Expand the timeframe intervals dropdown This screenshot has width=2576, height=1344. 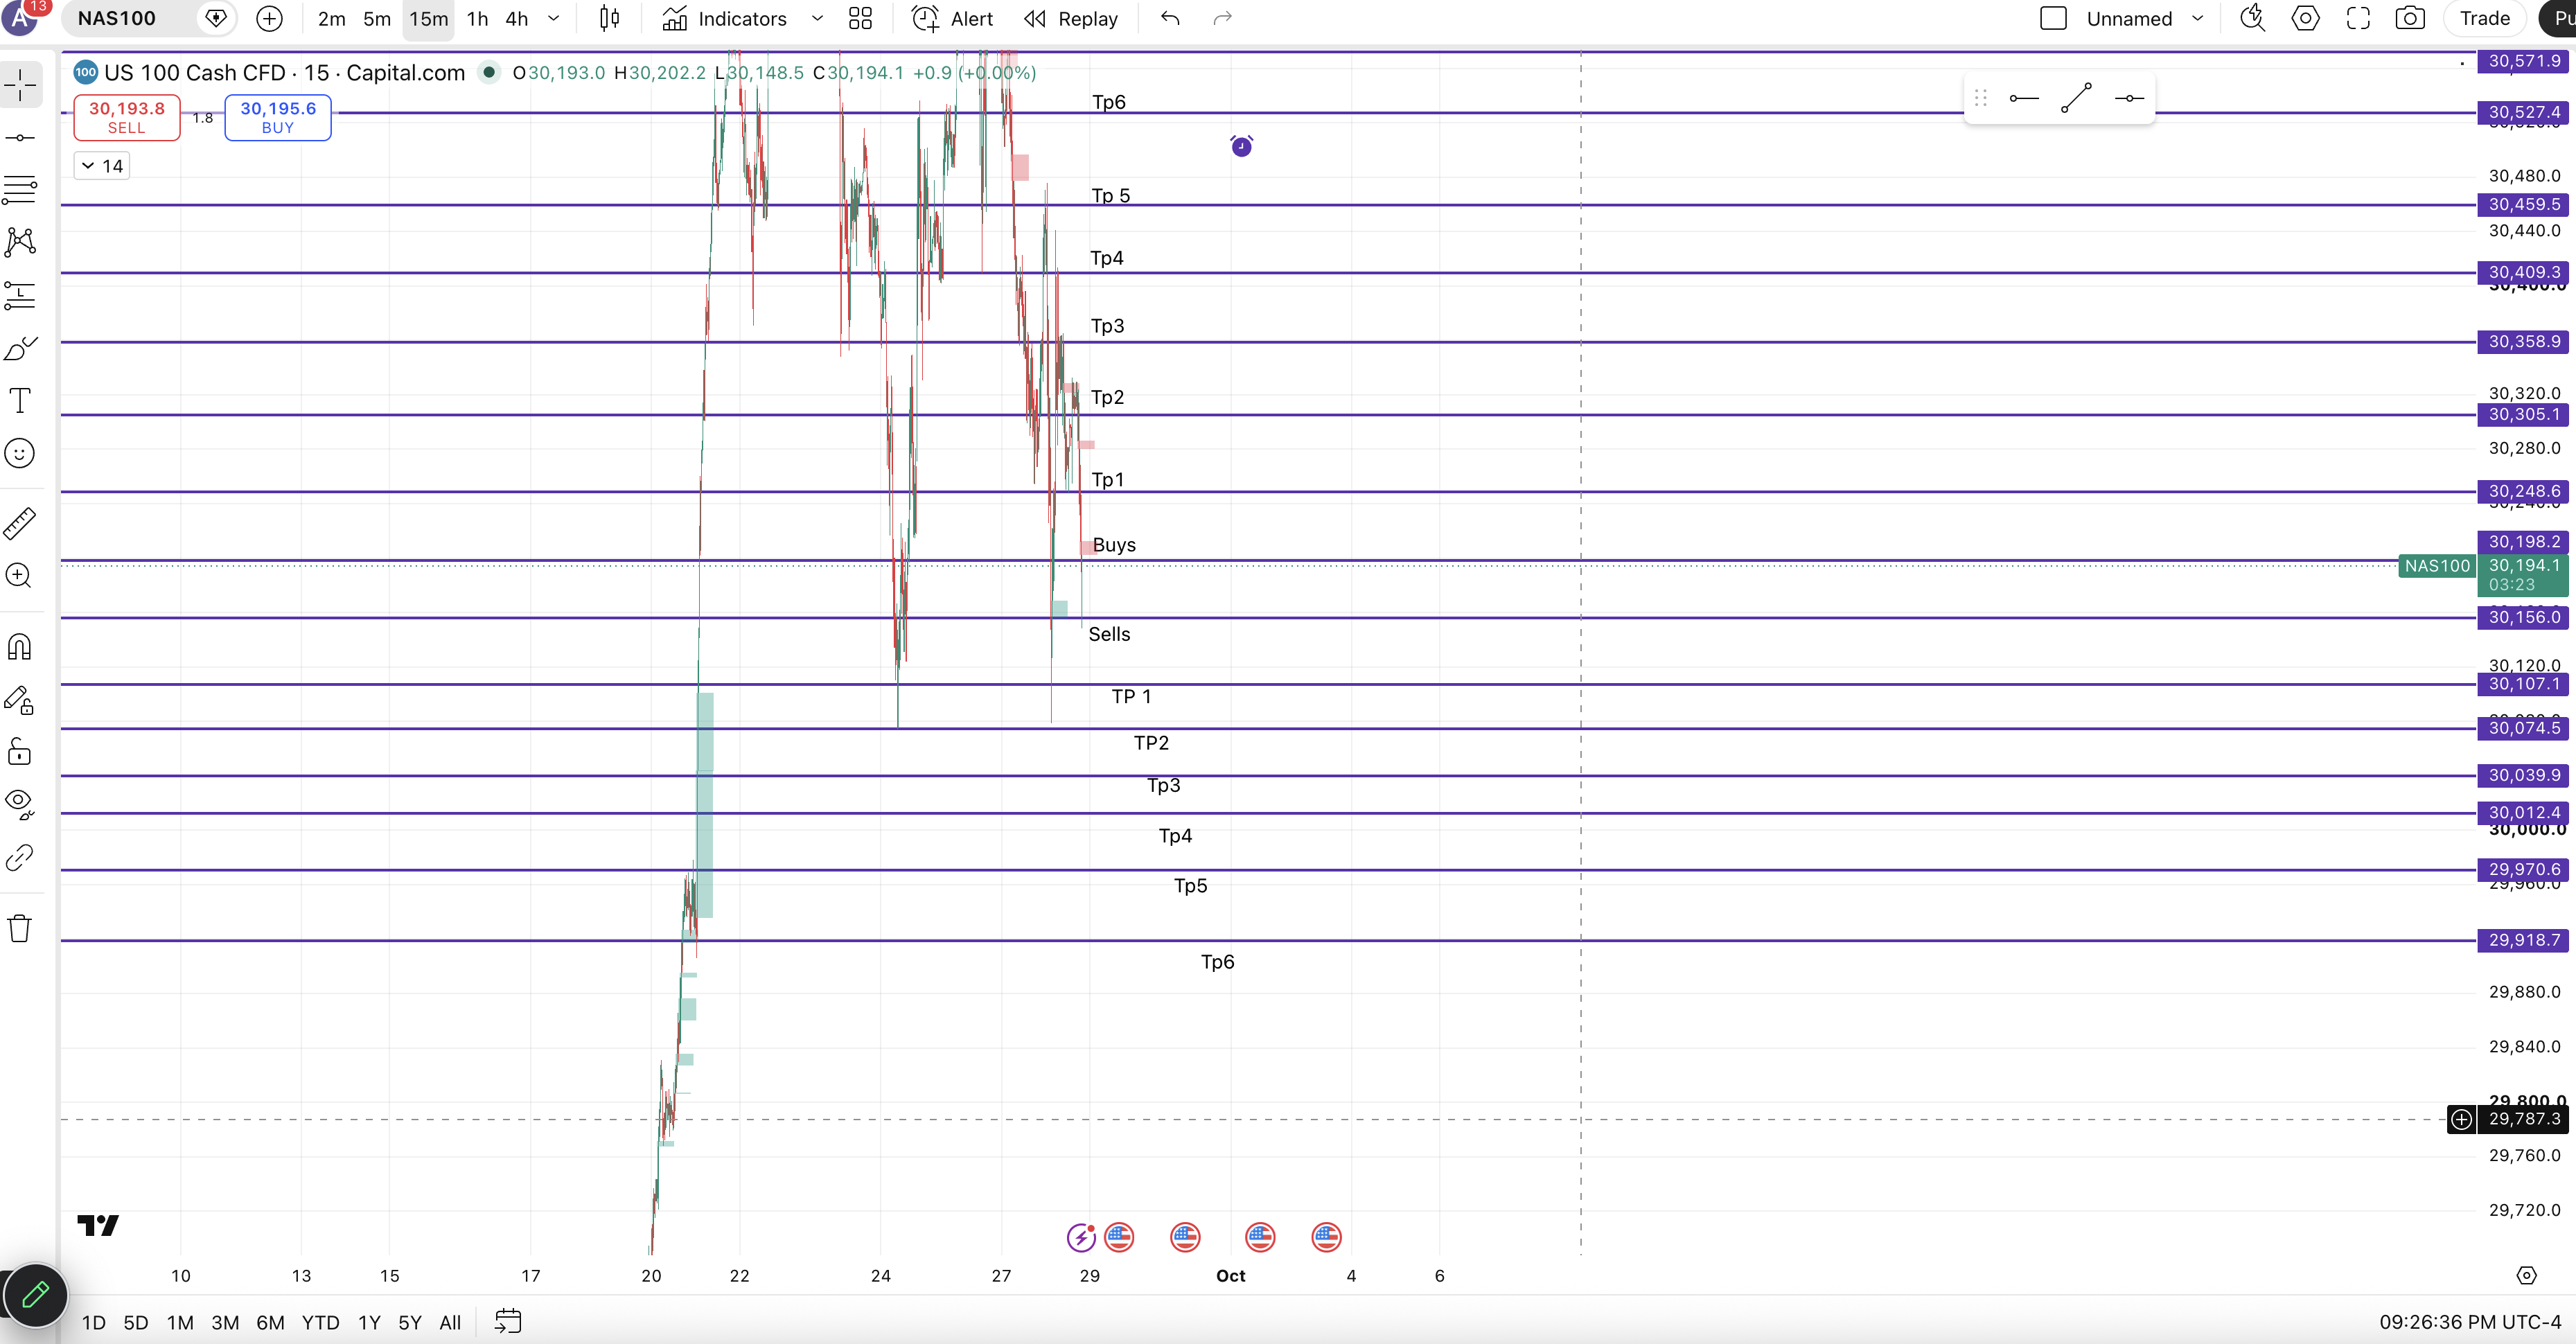[553, 18]
